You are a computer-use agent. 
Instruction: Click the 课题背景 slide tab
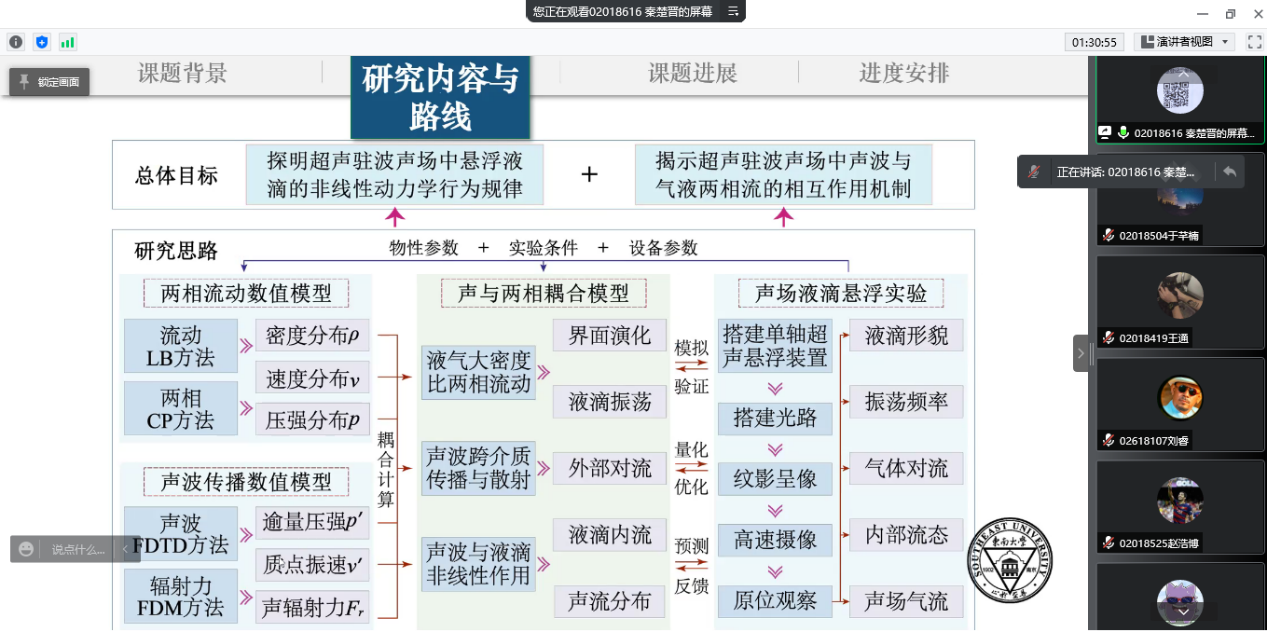point(182,73)
